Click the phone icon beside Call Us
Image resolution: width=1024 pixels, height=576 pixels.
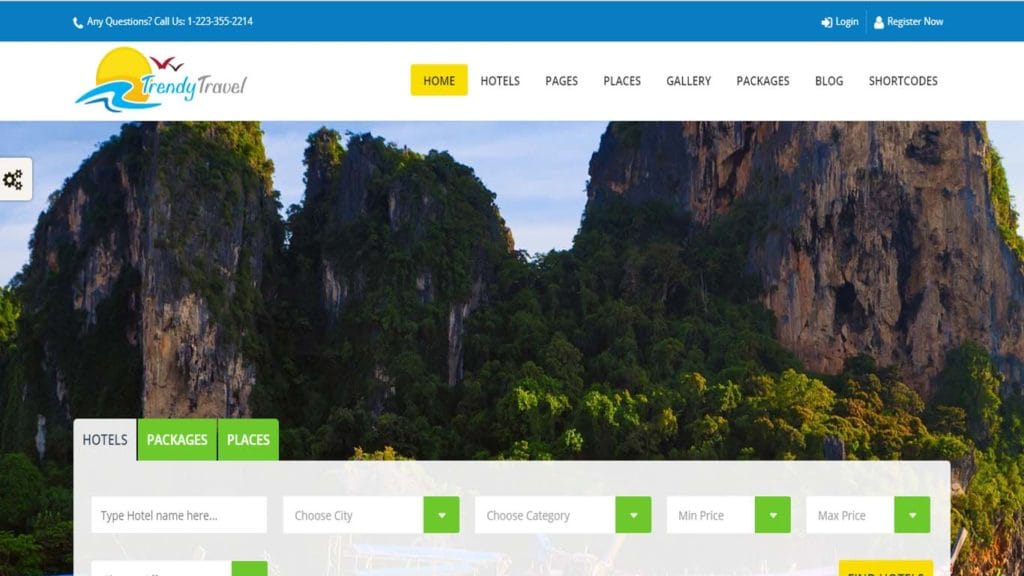click(78, 22)
